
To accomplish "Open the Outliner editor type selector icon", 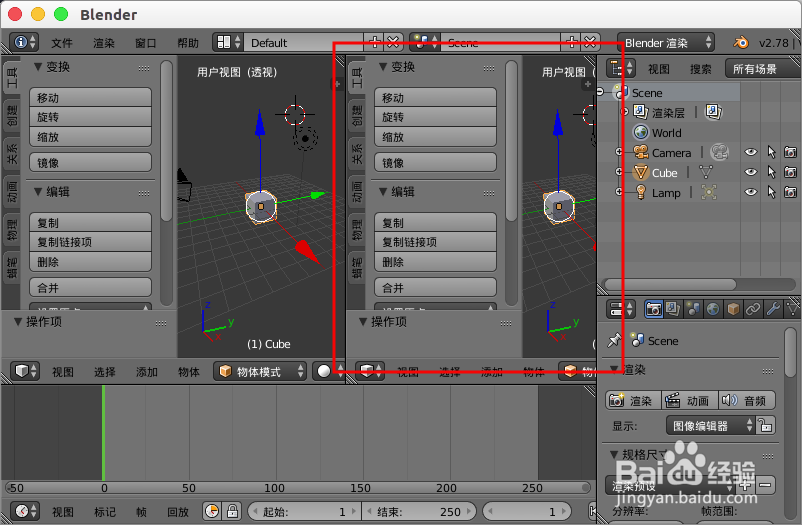I will pos(621,68).
